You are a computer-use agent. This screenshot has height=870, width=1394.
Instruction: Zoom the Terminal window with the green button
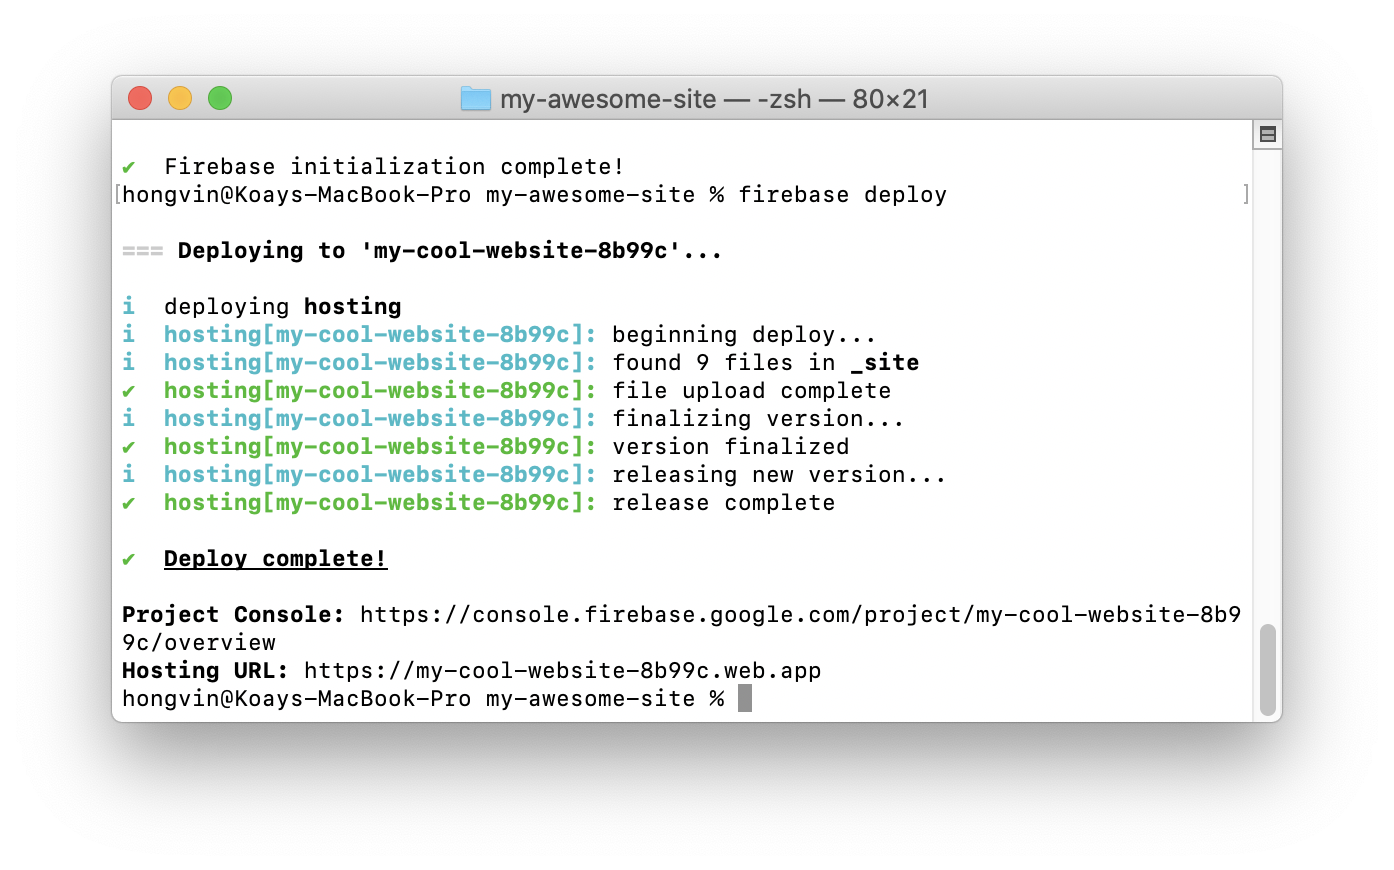point(220,98)
